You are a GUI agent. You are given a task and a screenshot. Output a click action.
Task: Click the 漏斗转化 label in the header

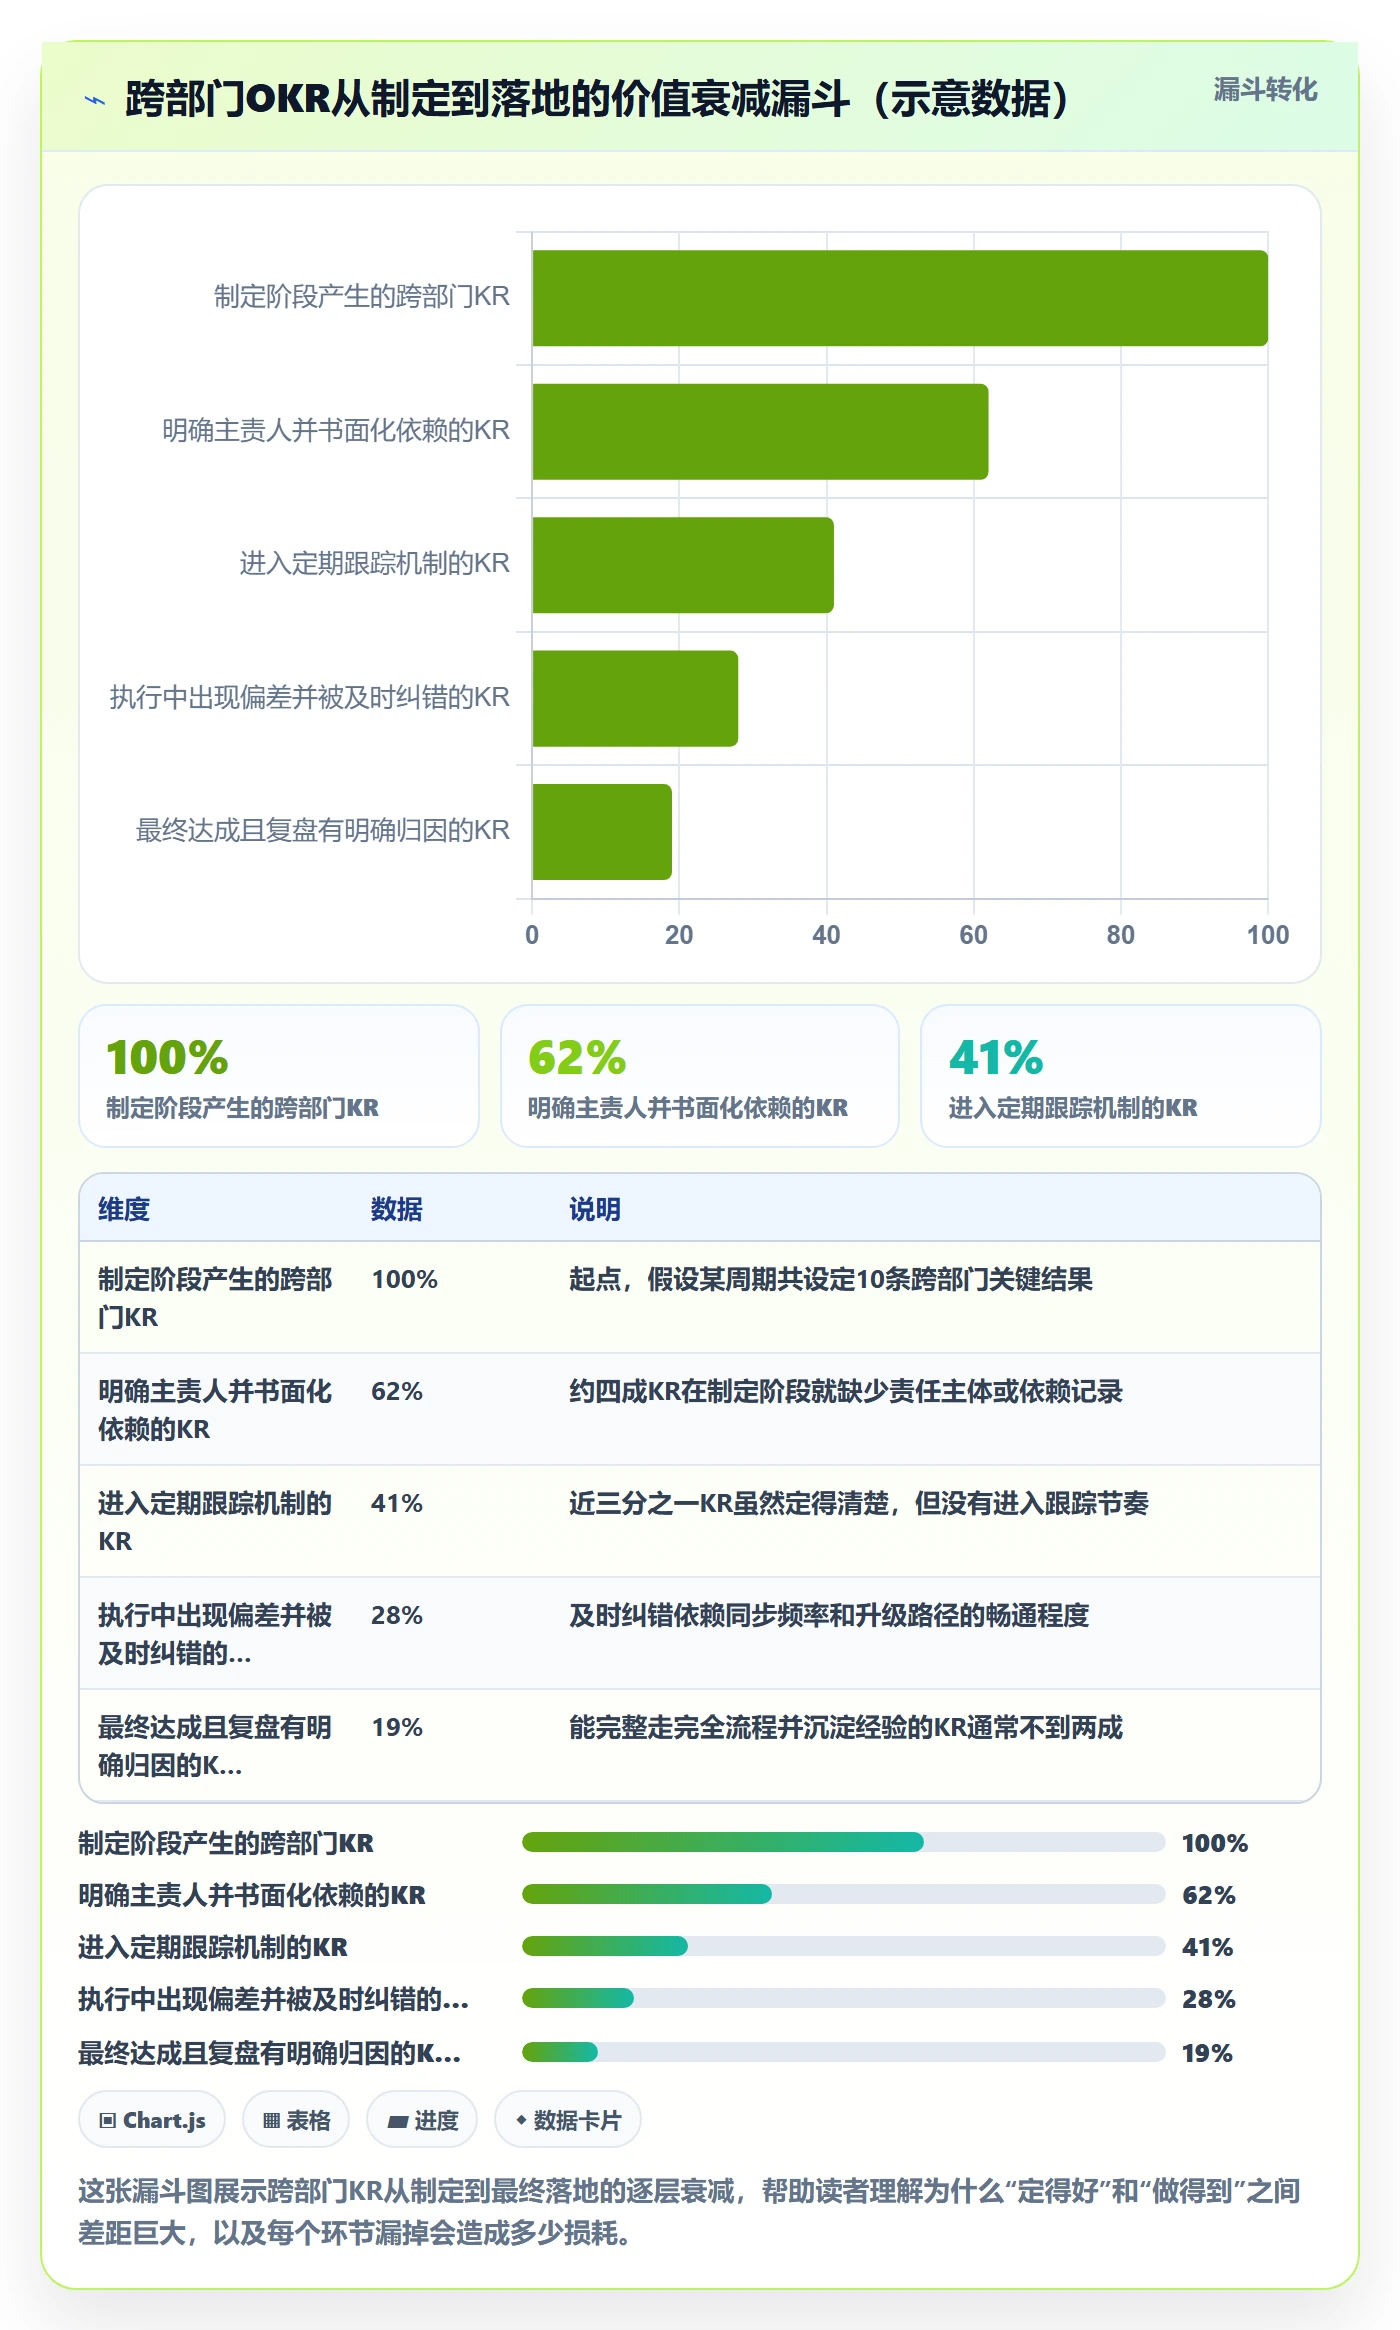click(1265, 90)
